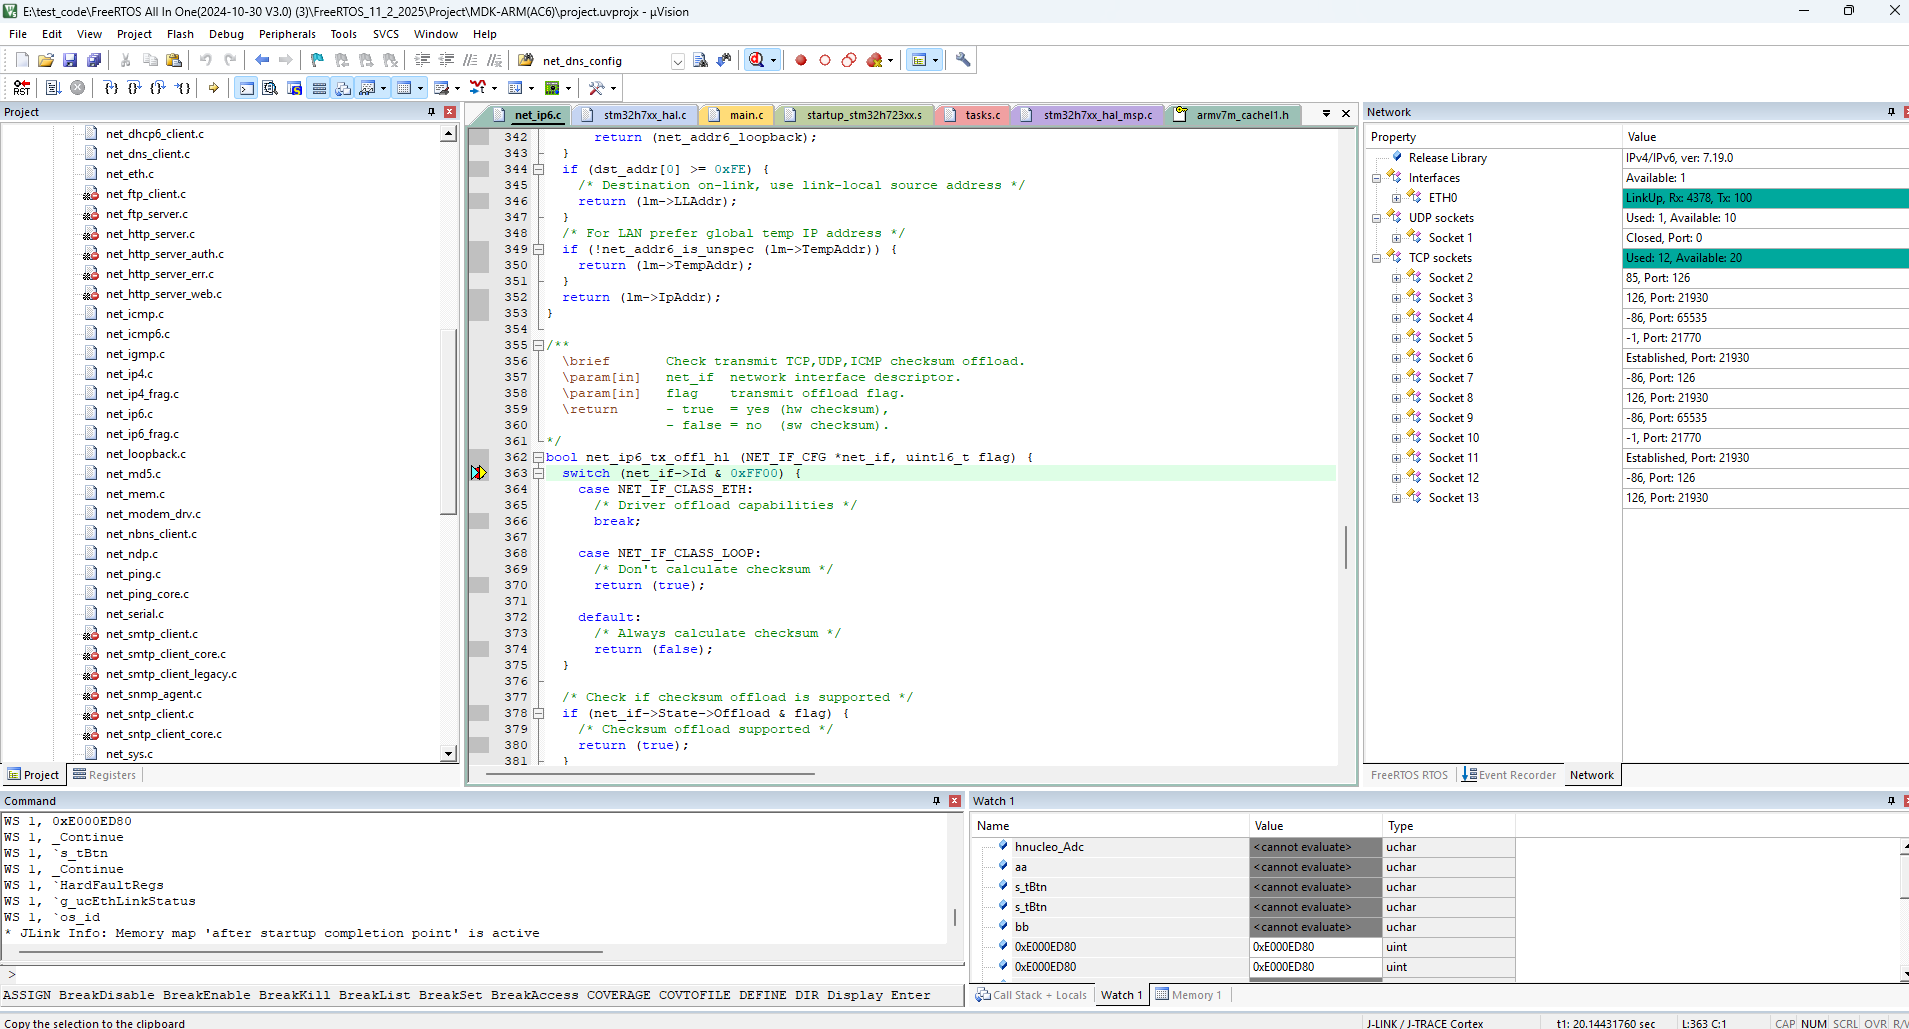Viewport: 1909px width, 1029px height.
Task: Click the Configuration wrench icon
Action: [963, 60]
